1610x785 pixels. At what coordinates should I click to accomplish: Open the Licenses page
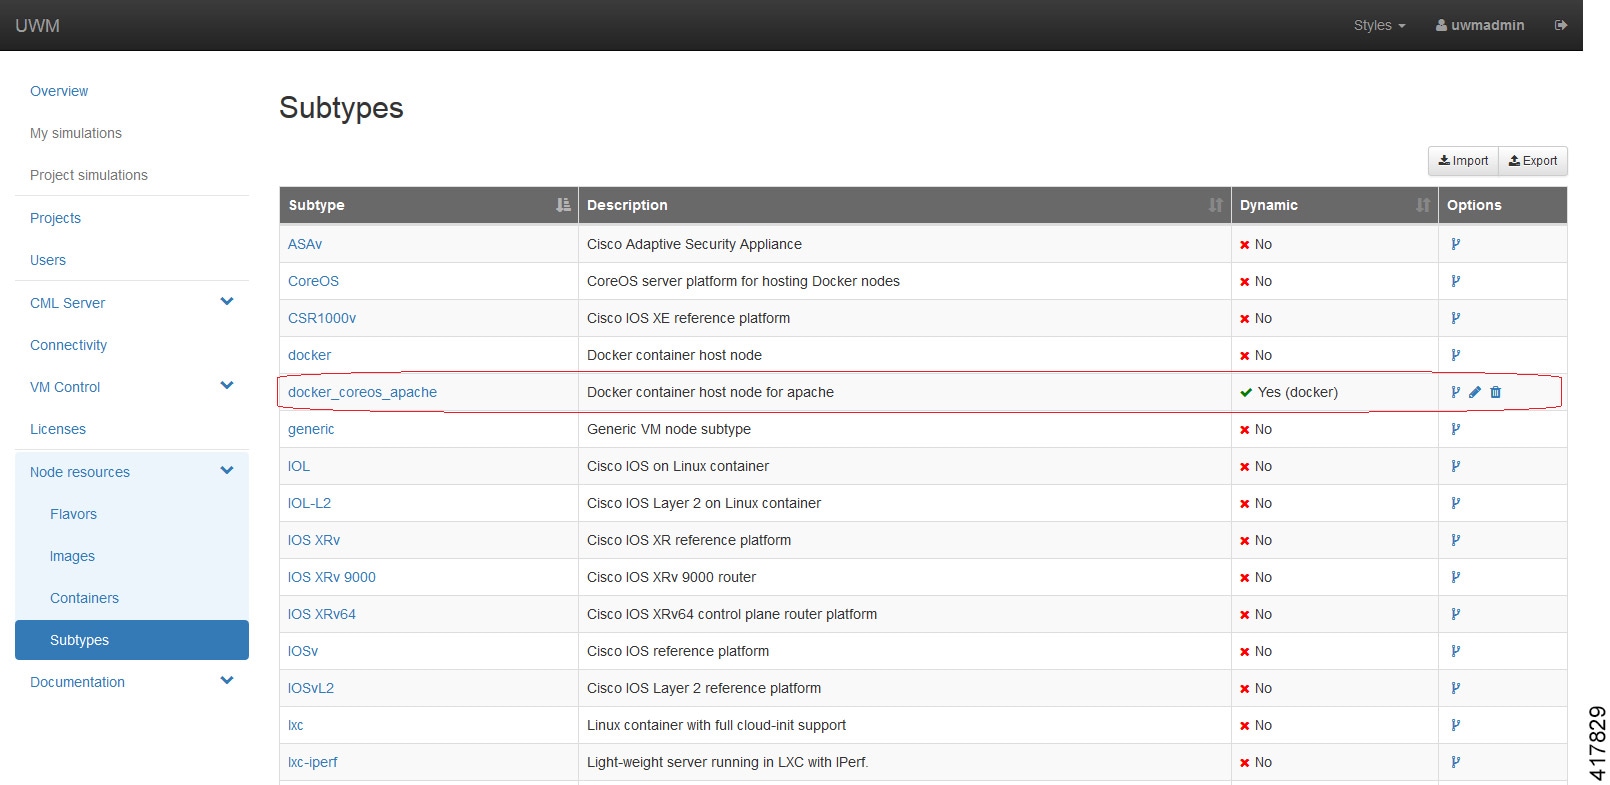(58, 429)
